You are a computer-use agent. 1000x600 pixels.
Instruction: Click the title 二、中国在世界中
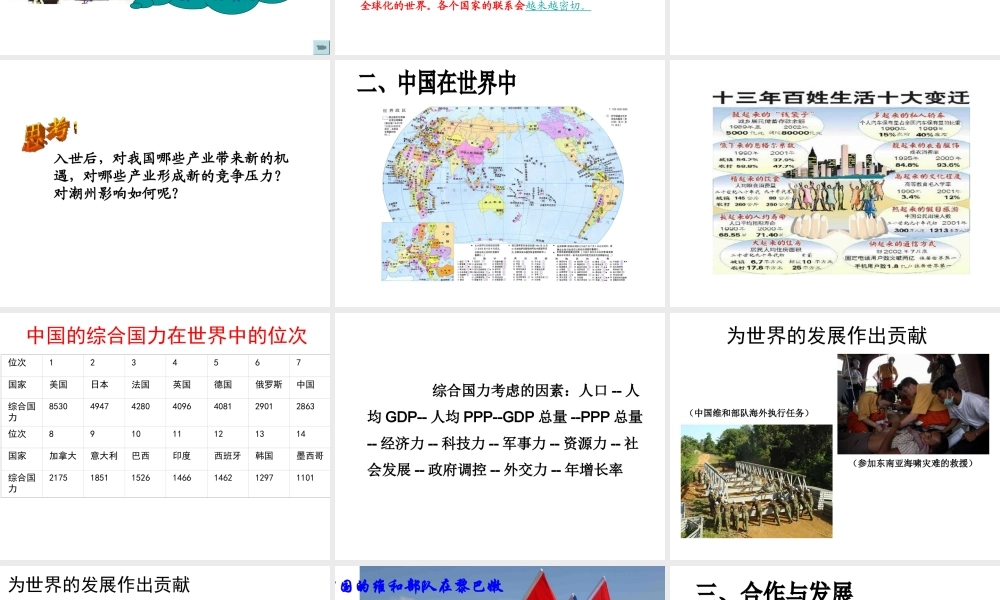[x=437, y=83]
